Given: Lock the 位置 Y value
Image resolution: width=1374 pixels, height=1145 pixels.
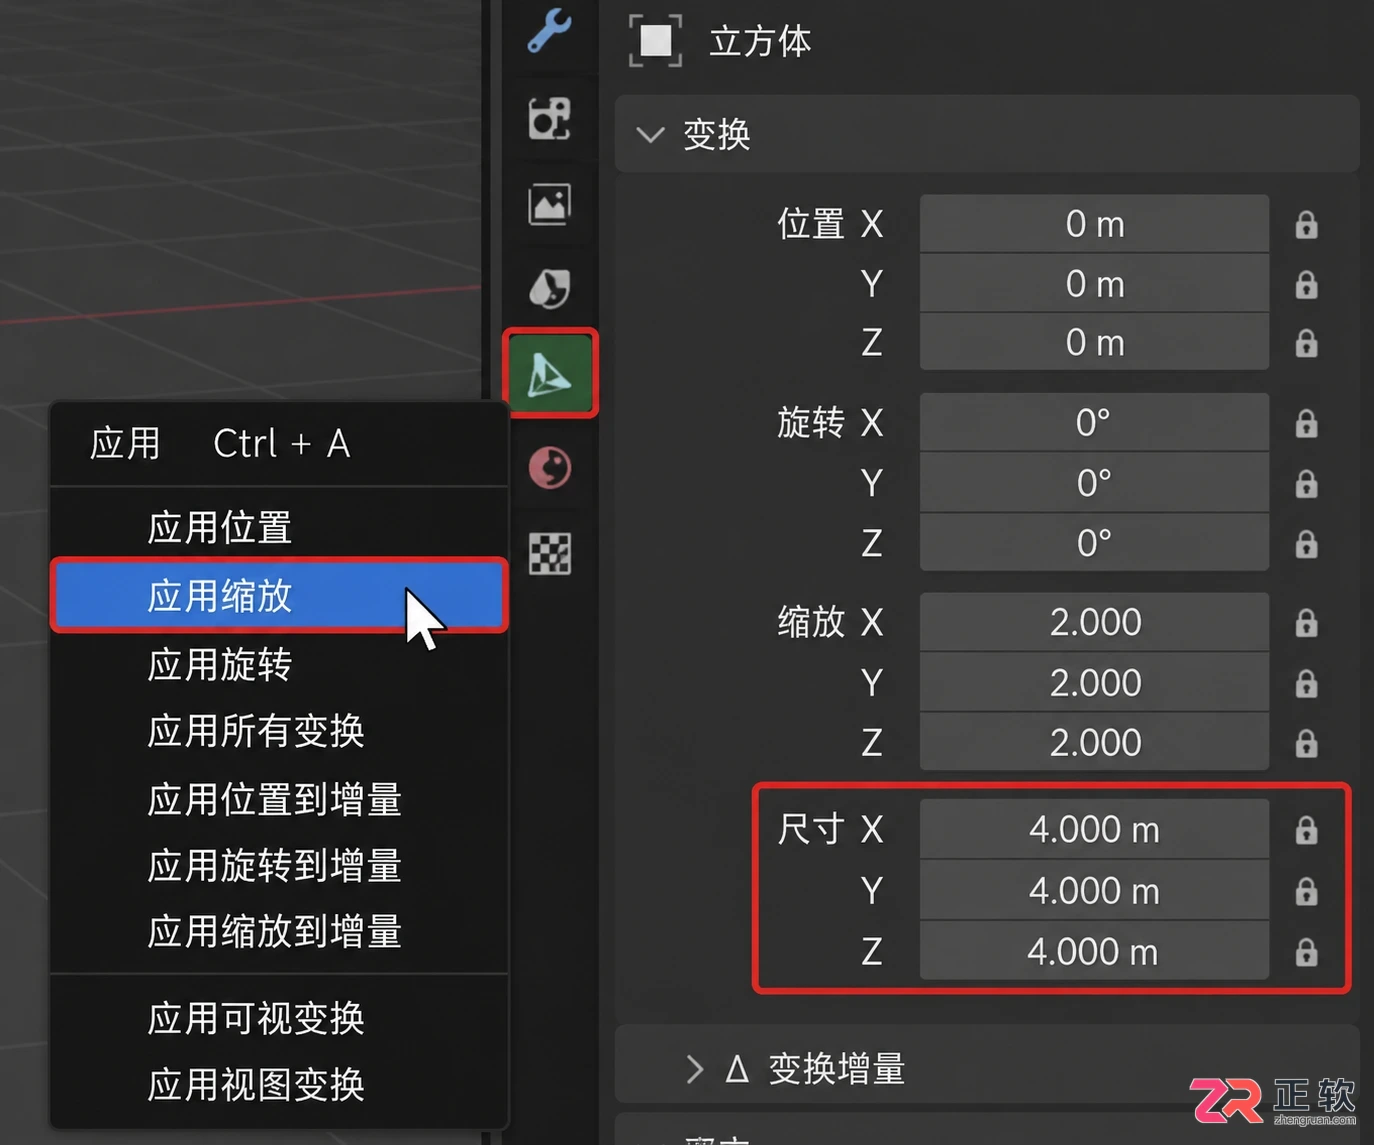Looking at the screenshot, I should pyautogui.click(x=1306, y=284).
